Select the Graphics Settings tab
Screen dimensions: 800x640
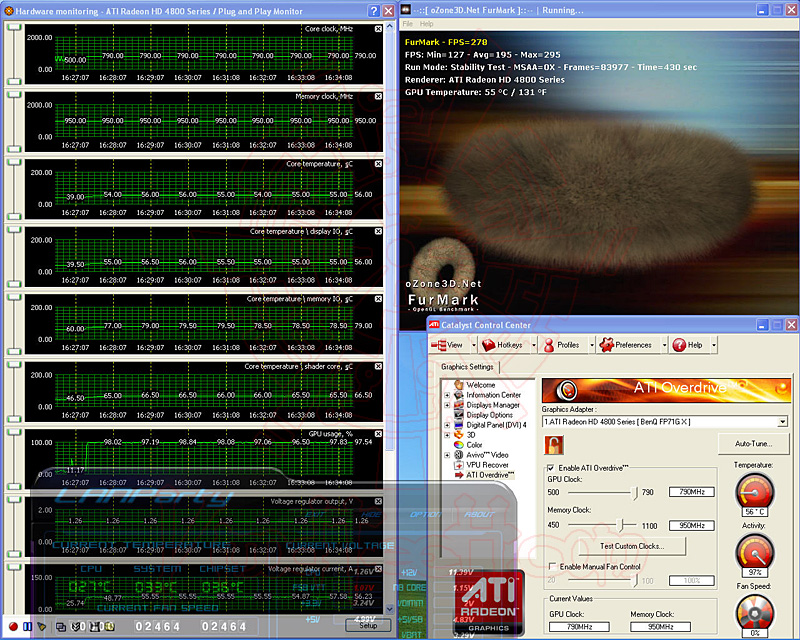tap(467, 366)
